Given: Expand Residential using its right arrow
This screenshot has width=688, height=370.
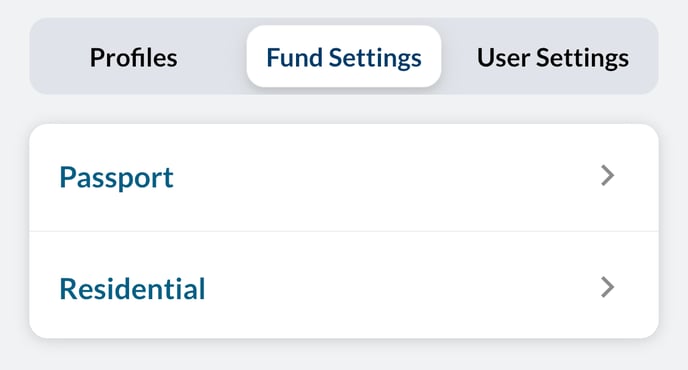Looking at the screenshot, I should [x=607, y=287].
